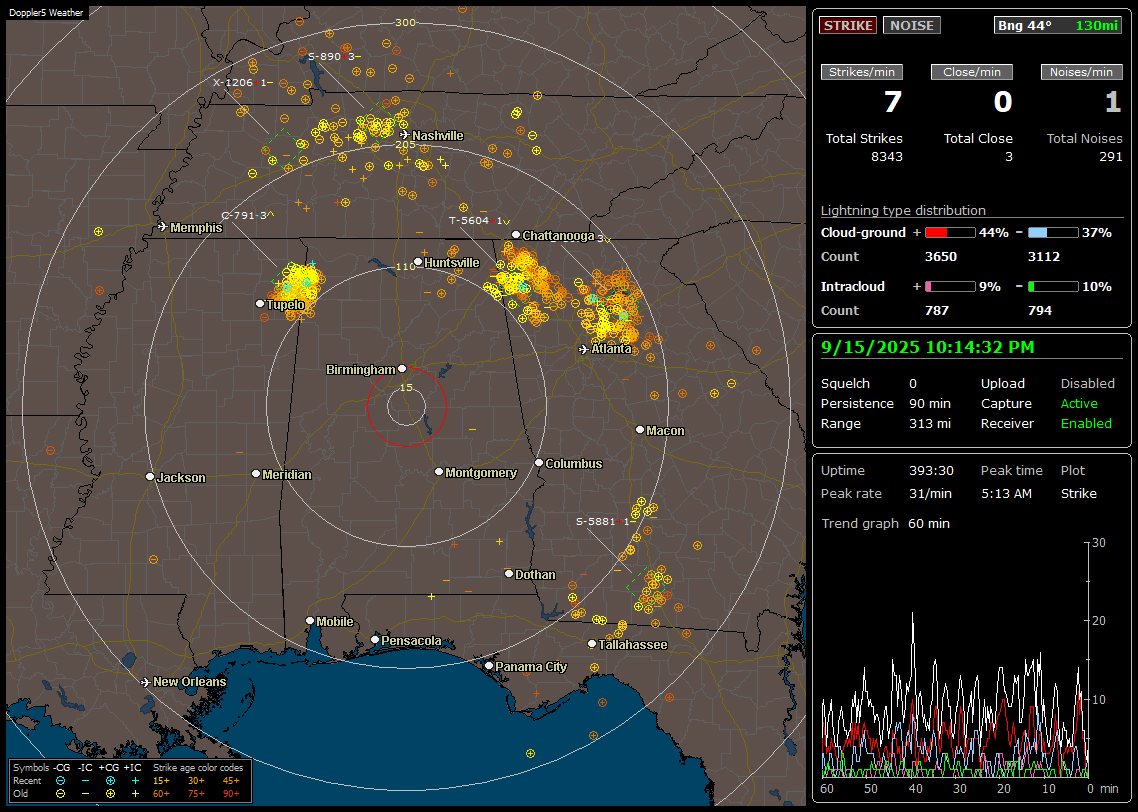The height and width of the screenshot is (812, 1138).
Task: Click the Old +CG legend symbol
Action: [110, 794]
